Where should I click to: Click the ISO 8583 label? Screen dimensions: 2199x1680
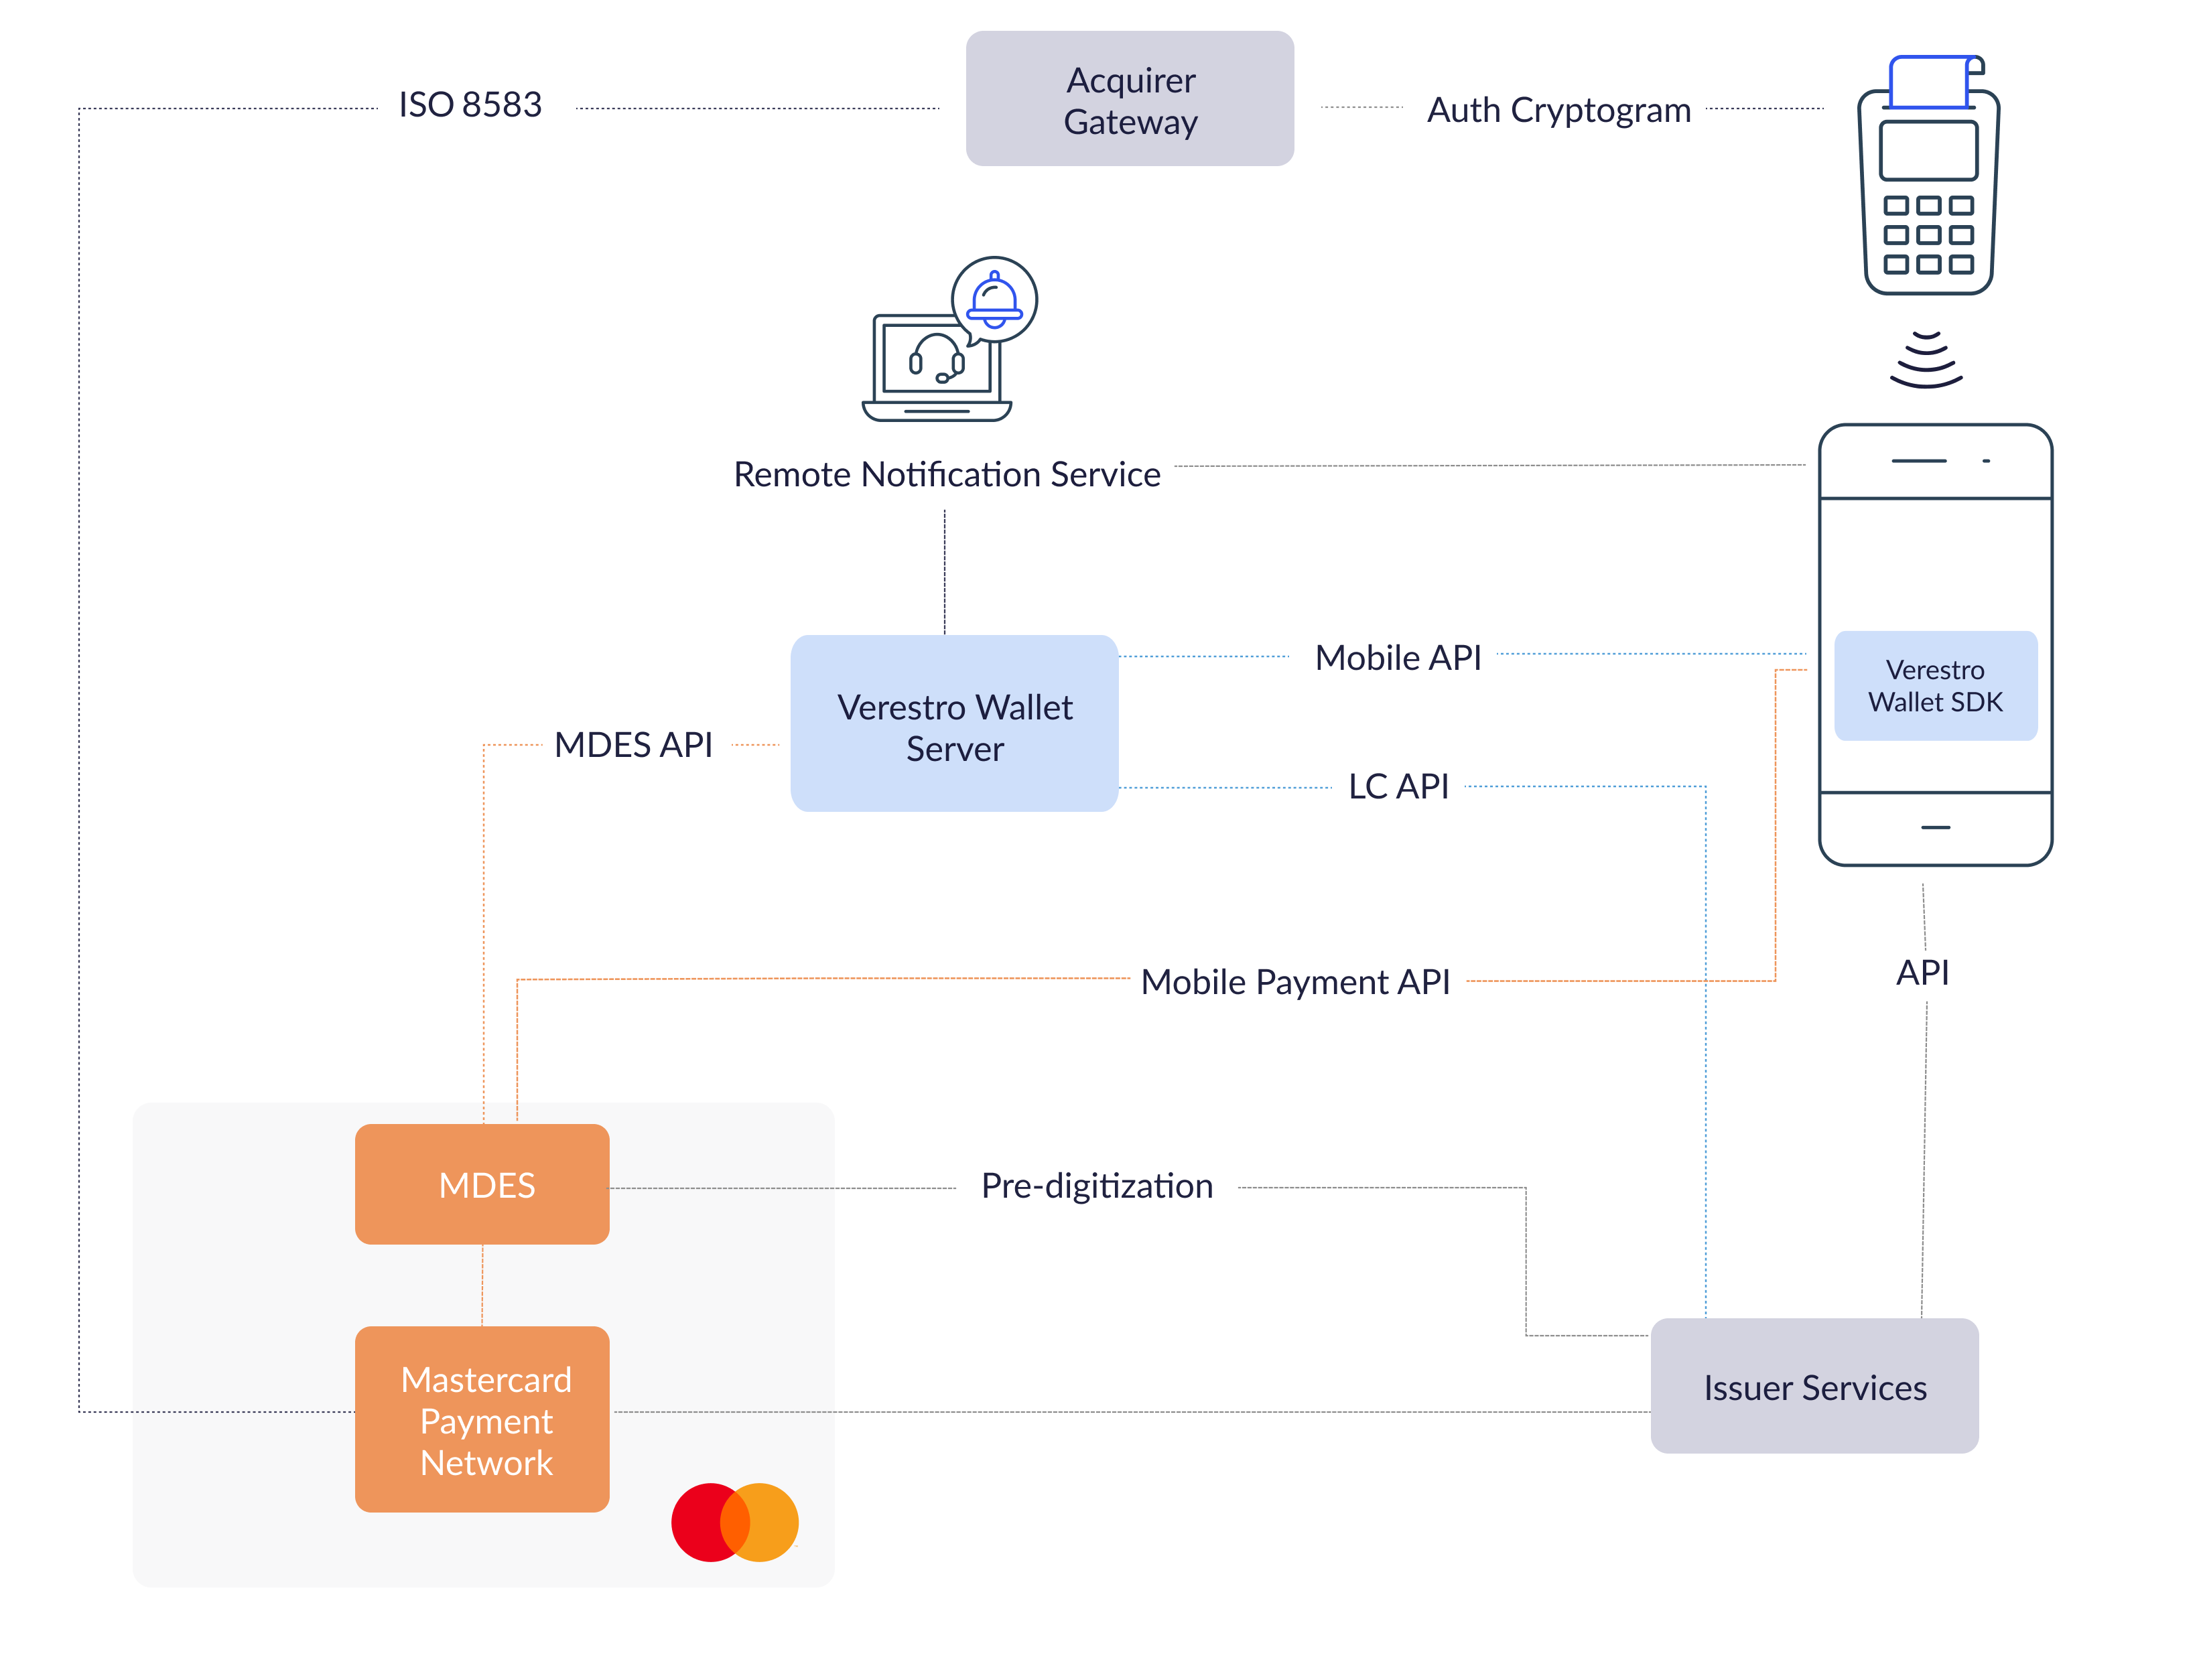point(470,104)
